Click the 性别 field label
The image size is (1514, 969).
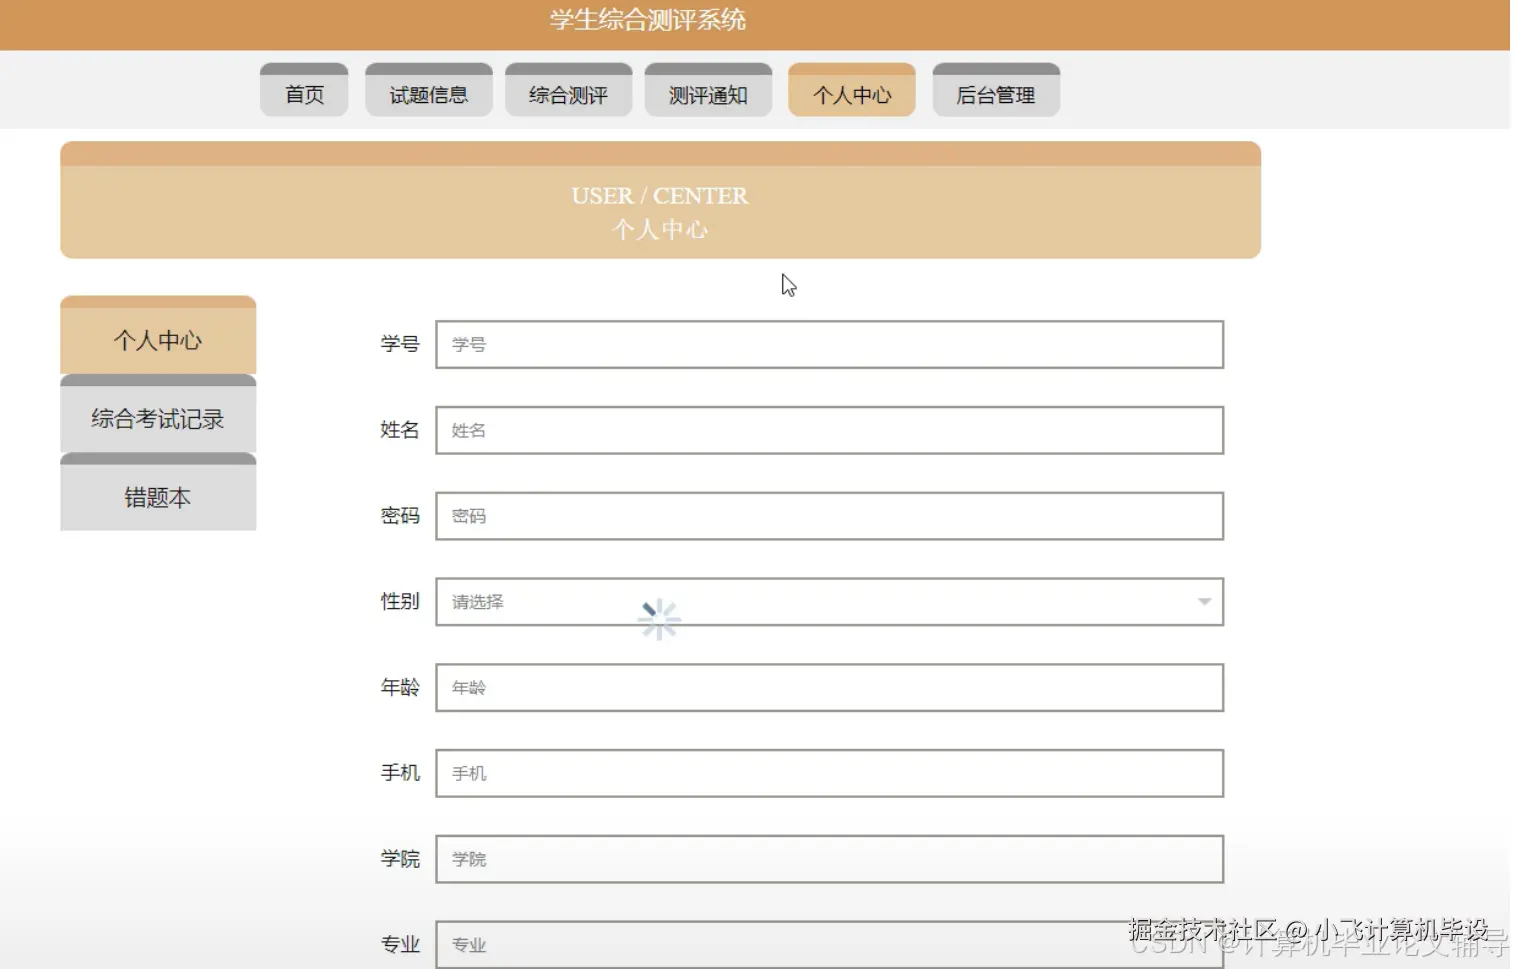pyautogui.click(x=400, y=602)
